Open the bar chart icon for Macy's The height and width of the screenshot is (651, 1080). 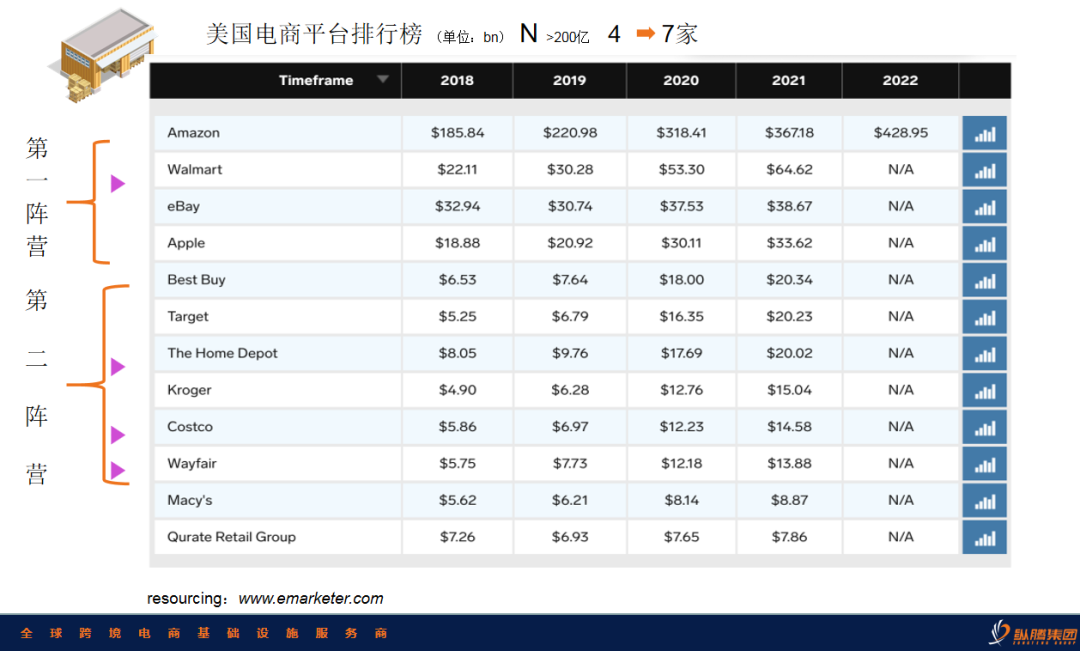coord(984,500)
